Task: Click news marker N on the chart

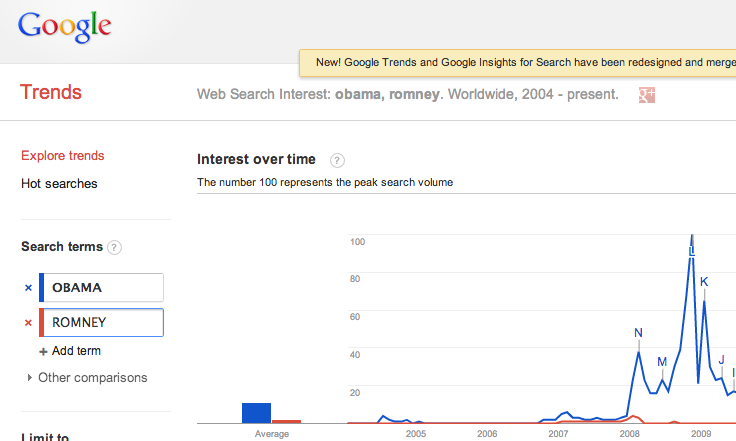Action: pos(639,333)
